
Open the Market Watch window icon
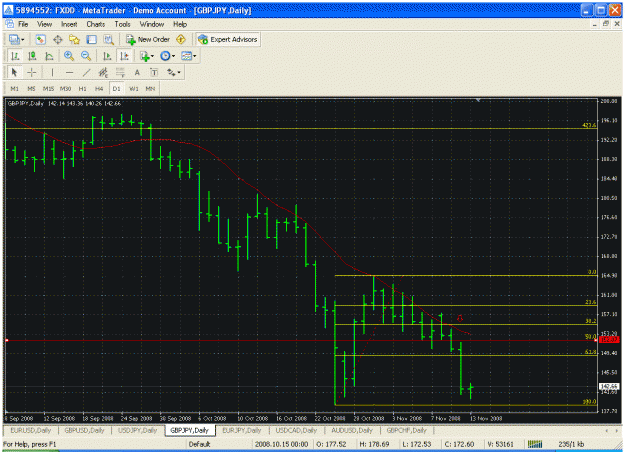(x=40, y=39)
